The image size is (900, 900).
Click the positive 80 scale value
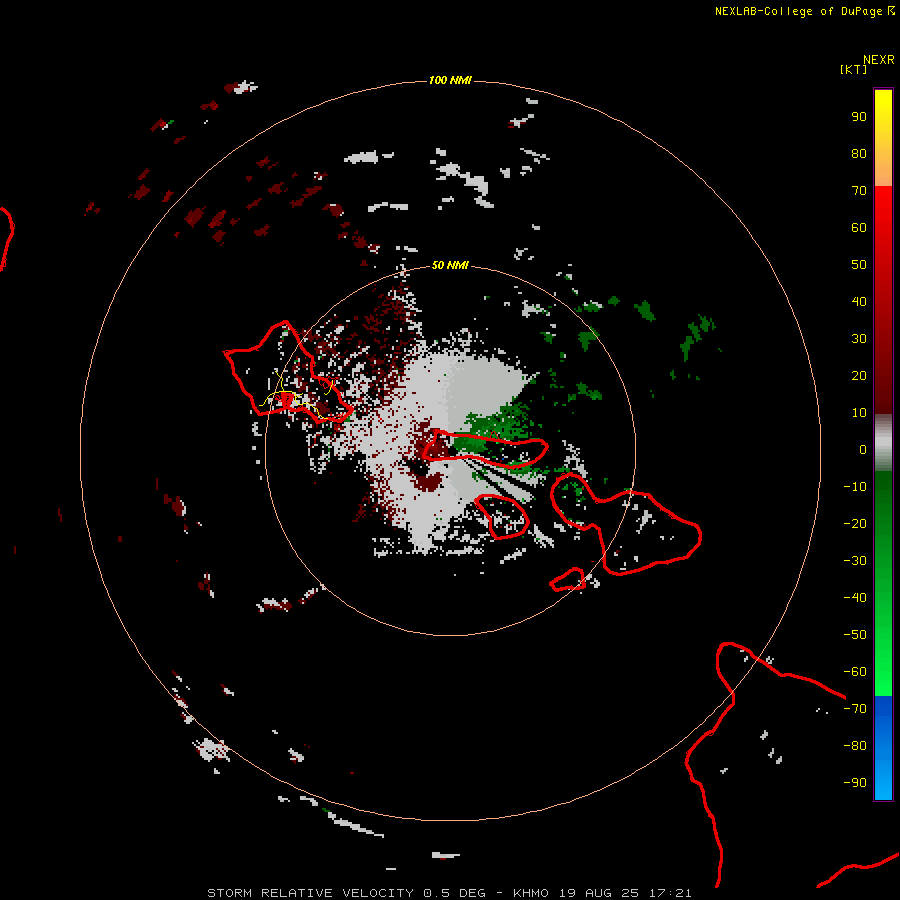(x=859, y=154)
